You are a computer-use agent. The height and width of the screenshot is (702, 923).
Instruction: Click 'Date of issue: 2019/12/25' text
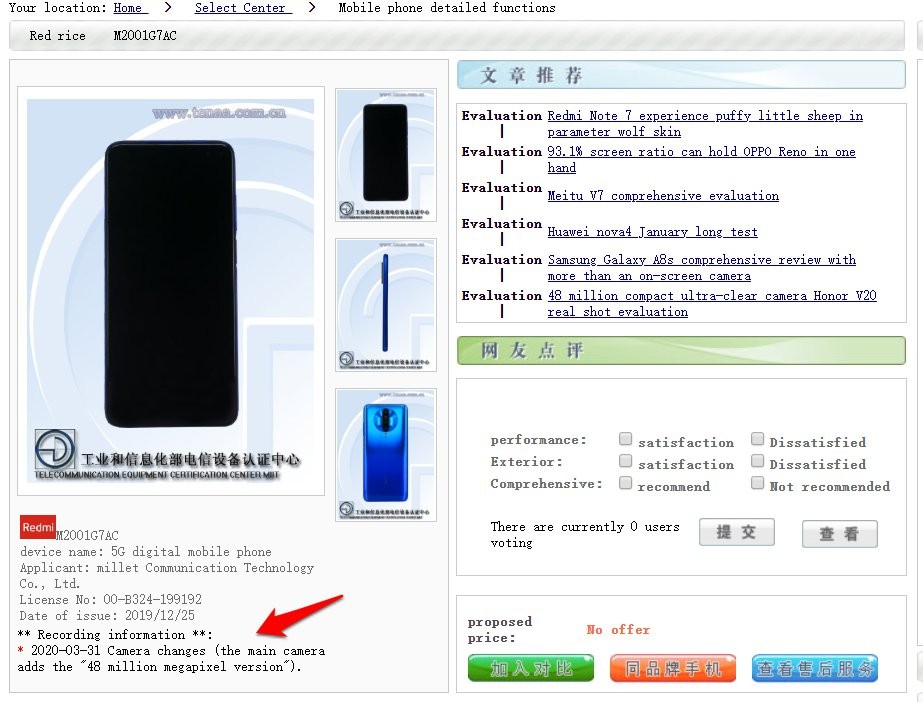(107, 616)
